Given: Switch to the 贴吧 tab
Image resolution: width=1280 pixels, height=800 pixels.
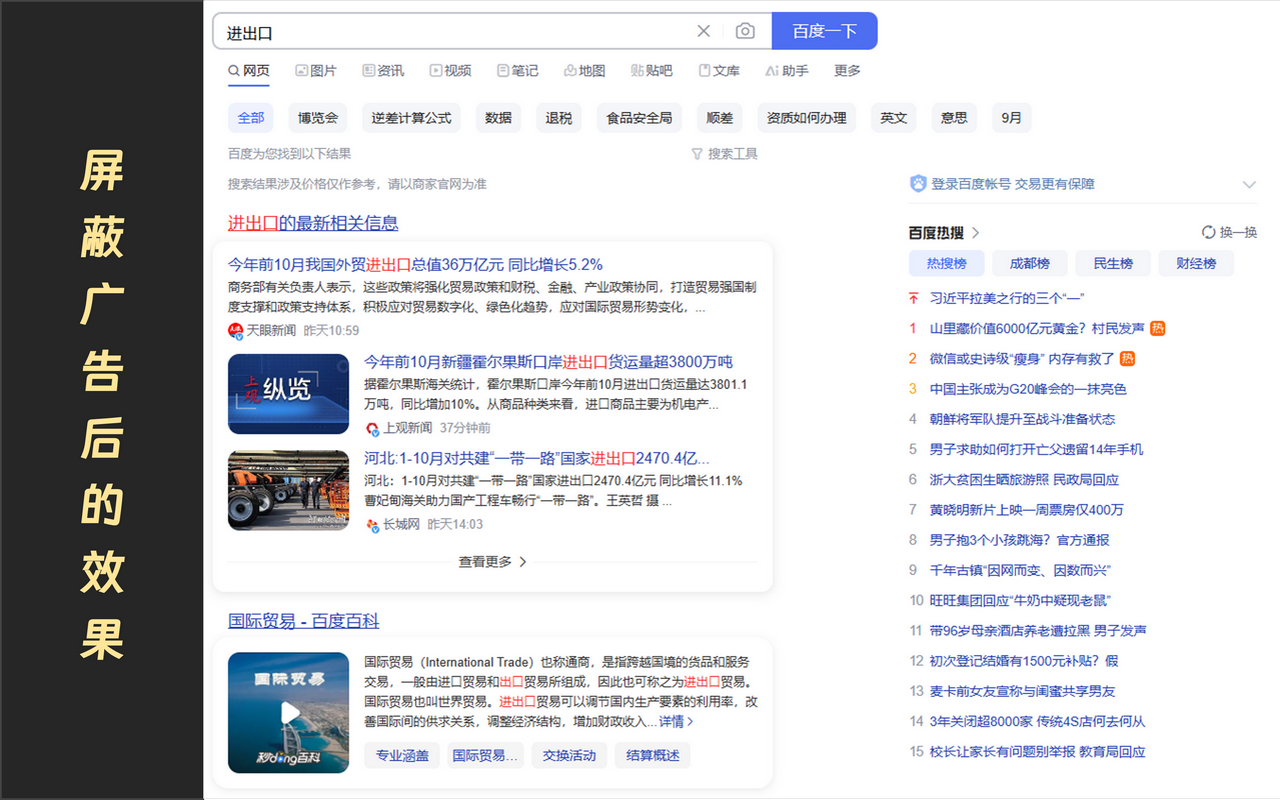Looking at the screenshot, I should [x=657, y=70].
